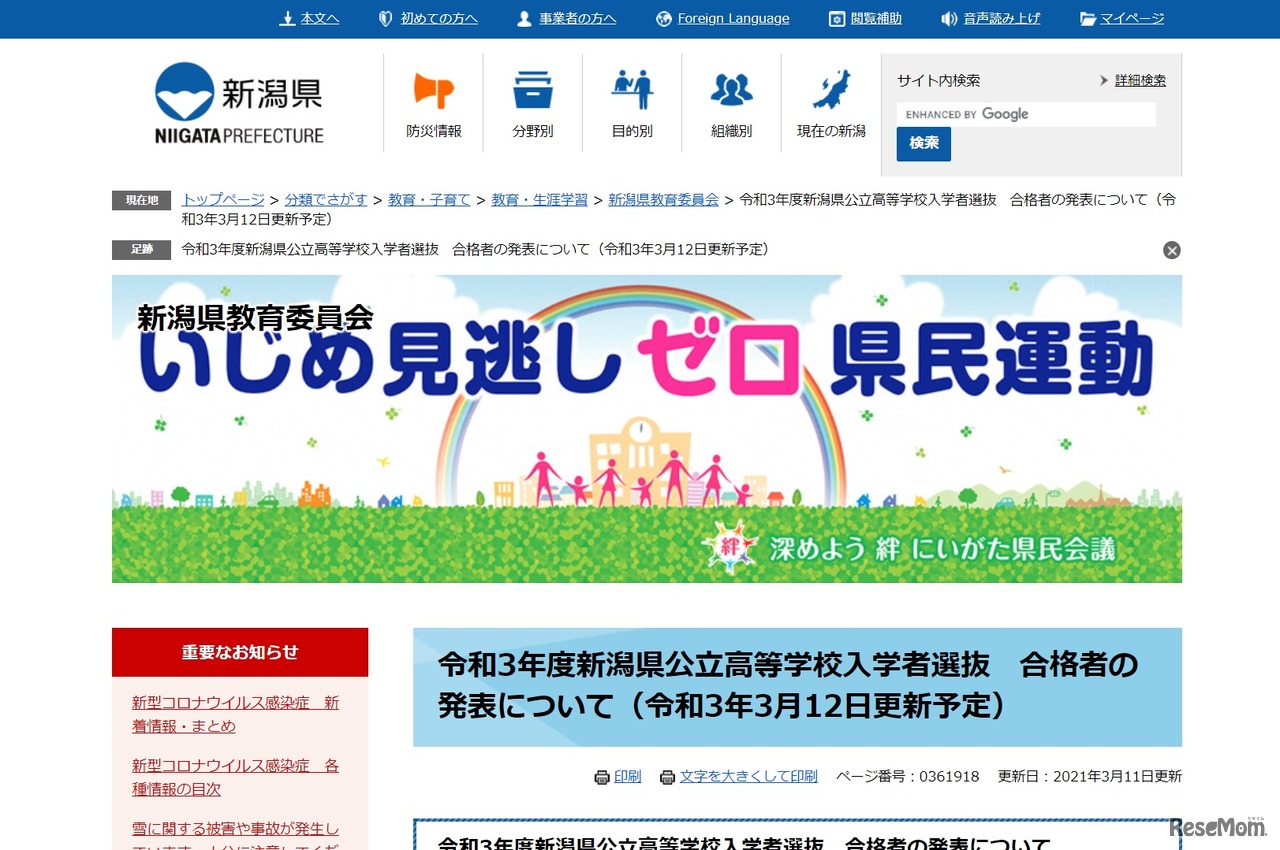
Task: Open 現在の新潟 map menu
Action: point(831,103)
